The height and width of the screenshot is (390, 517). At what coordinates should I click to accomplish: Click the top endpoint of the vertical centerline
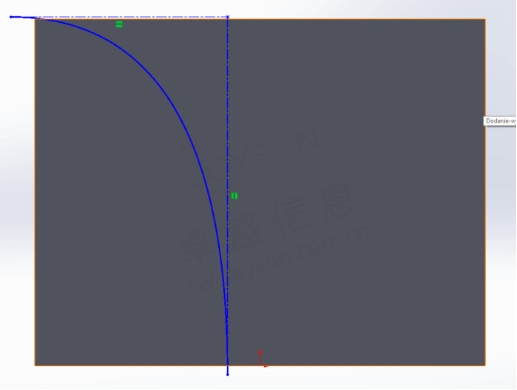tap(228, 16)
